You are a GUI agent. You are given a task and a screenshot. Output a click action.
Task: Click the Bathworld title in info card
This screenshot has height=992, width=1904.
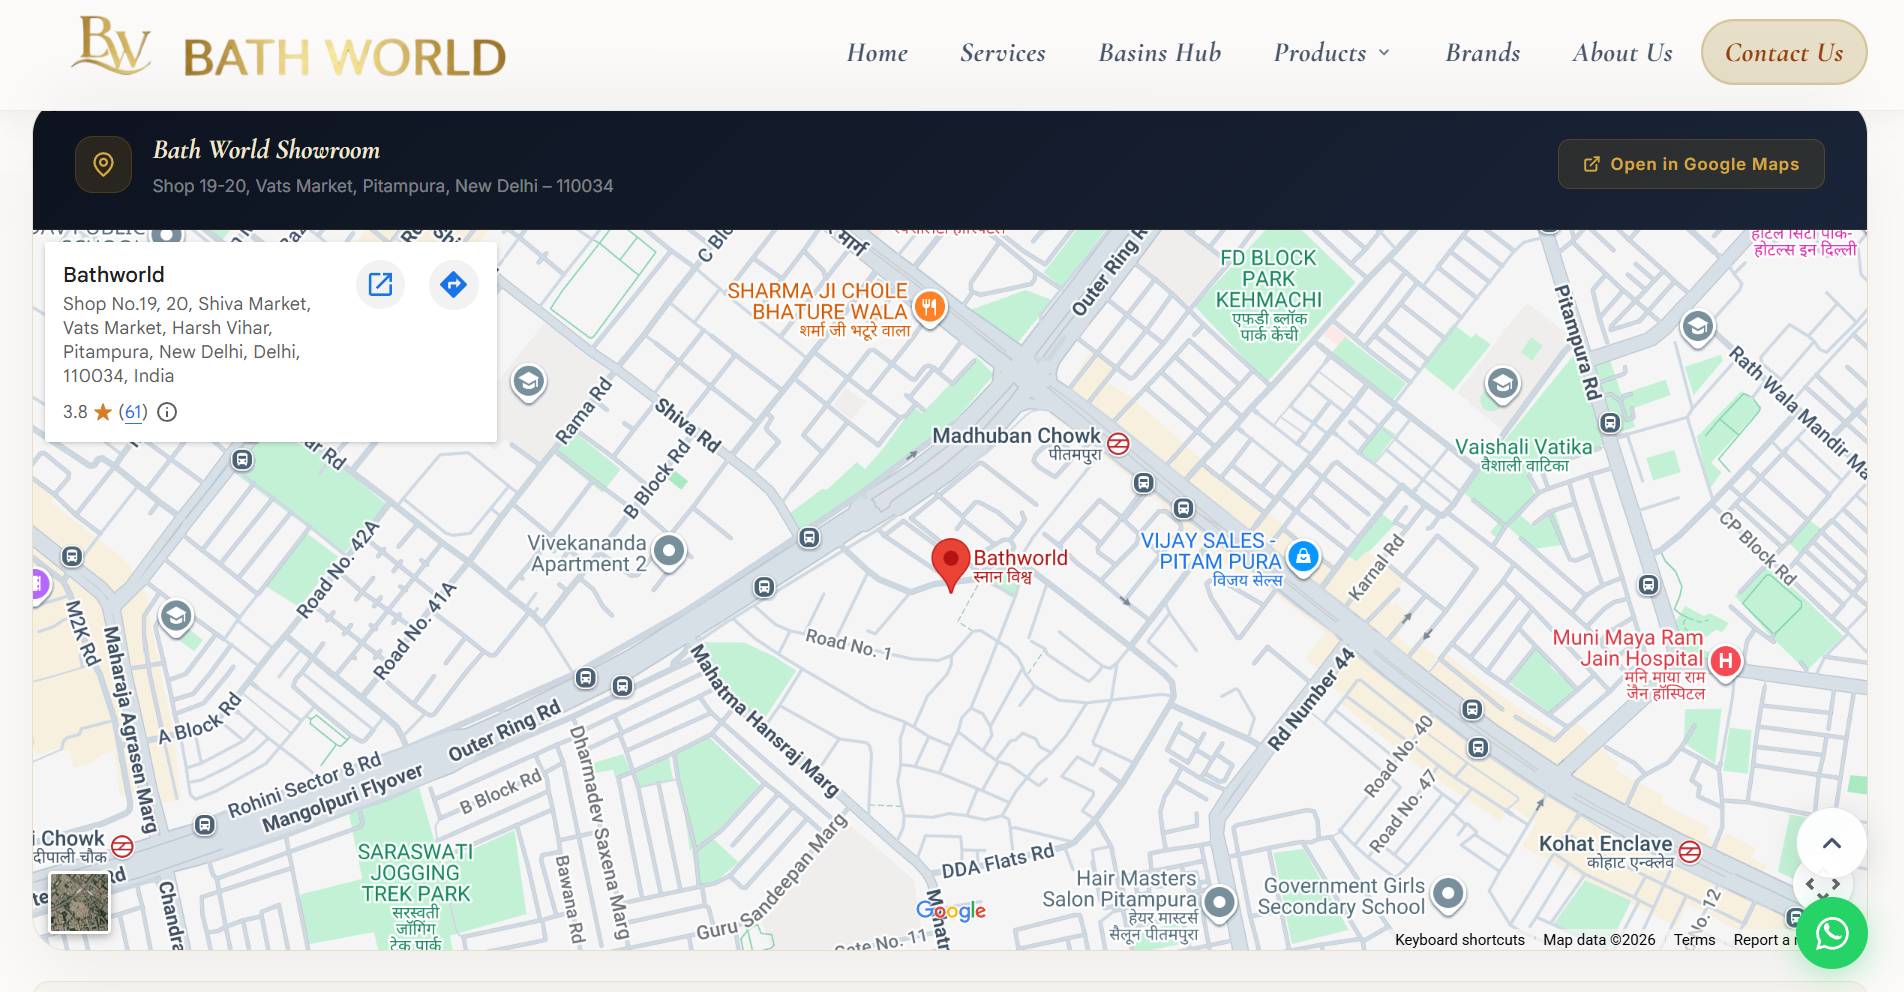tap(114, 275)
